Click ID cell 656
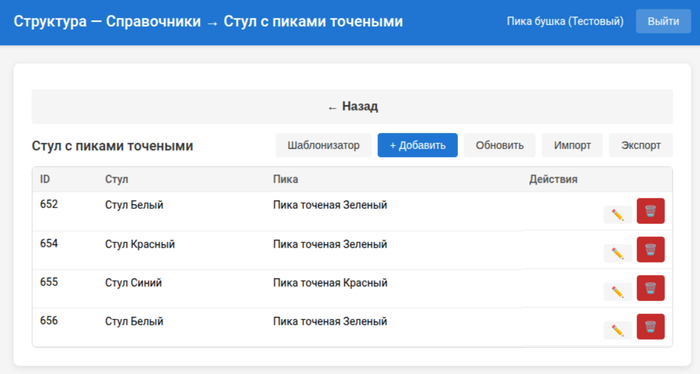The width and height of the screenshot is (700, 374). pyautogui.click(x=49, y=320)
